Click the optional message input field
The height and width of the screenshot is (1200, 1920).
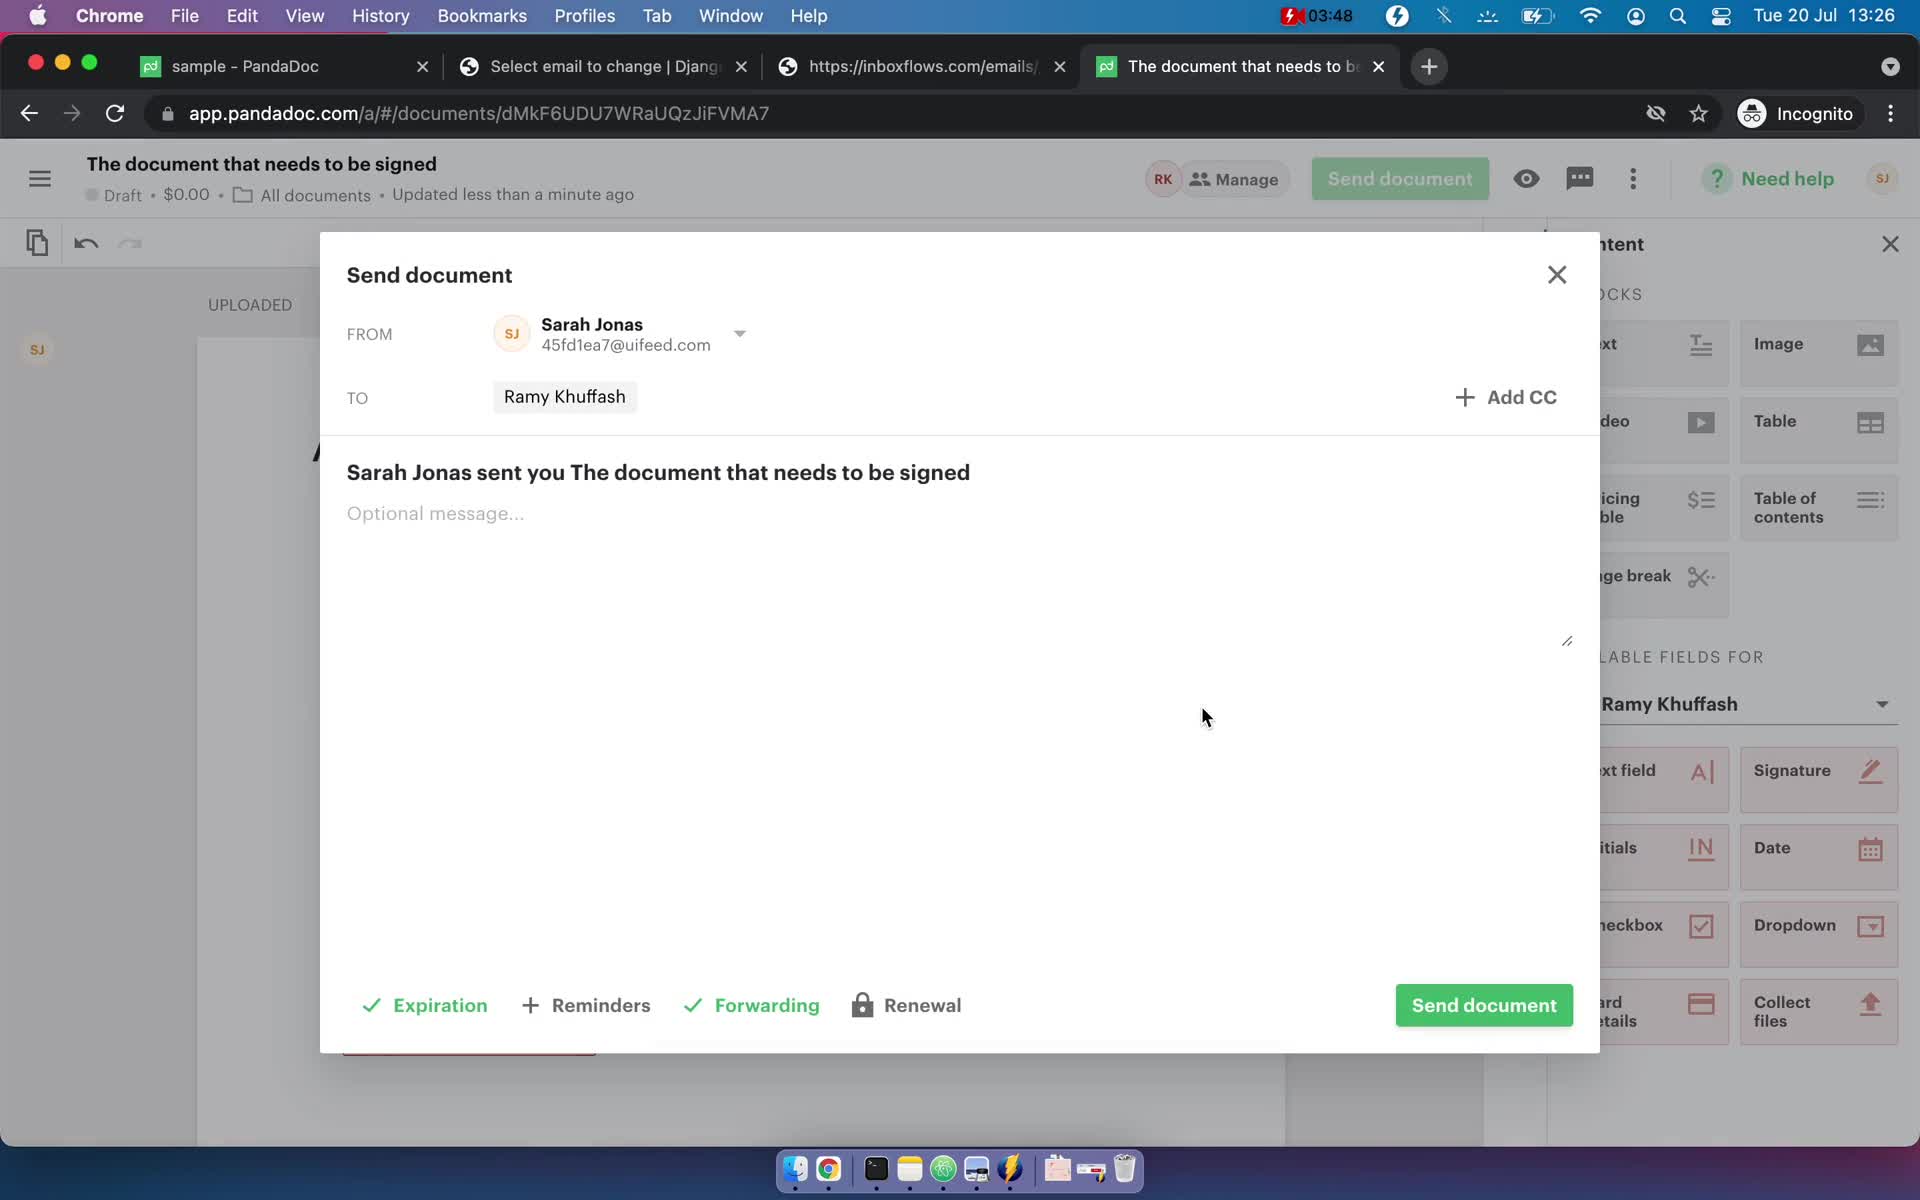[x=955, y=513]
